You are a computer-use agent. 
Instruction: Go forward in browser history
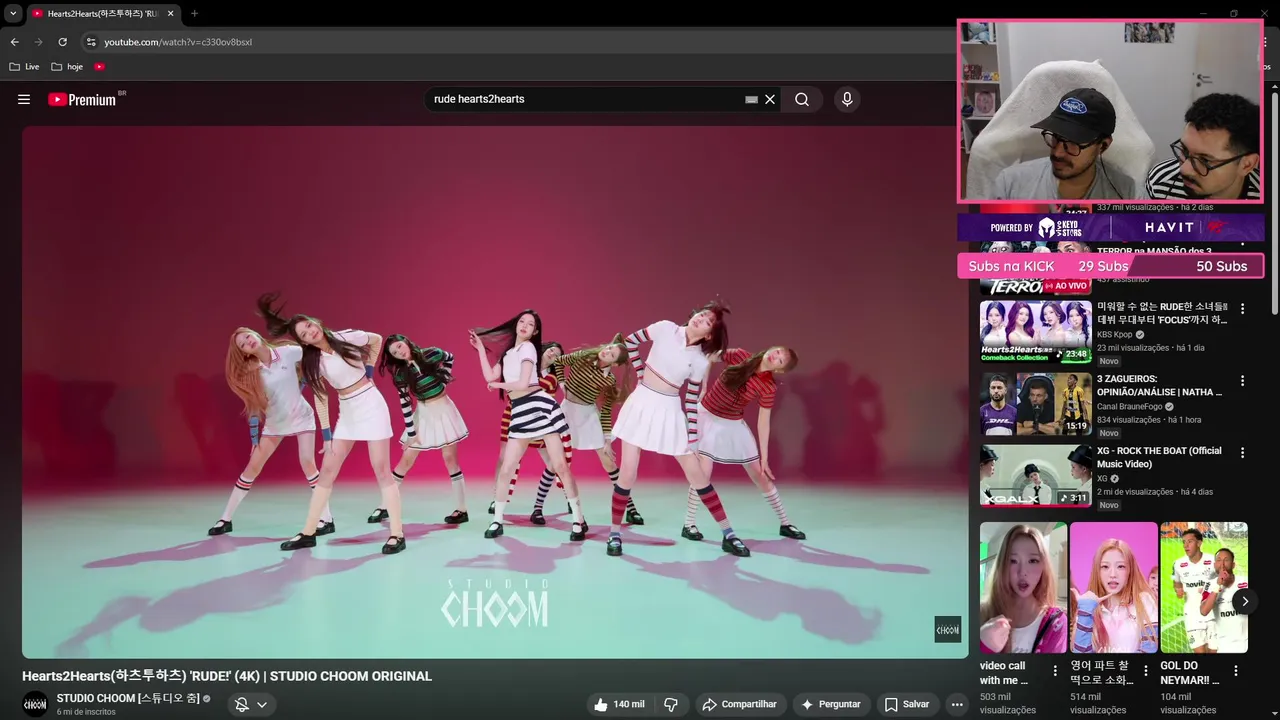tap(38, 42)
